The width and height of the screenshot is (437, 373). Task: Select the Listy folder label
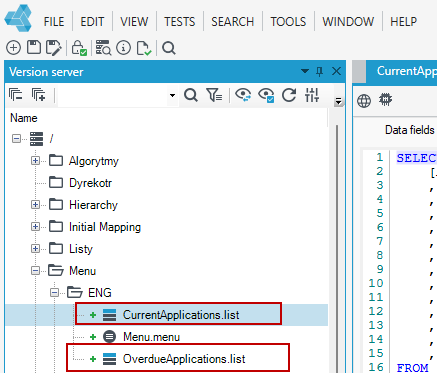coord(81,249)
